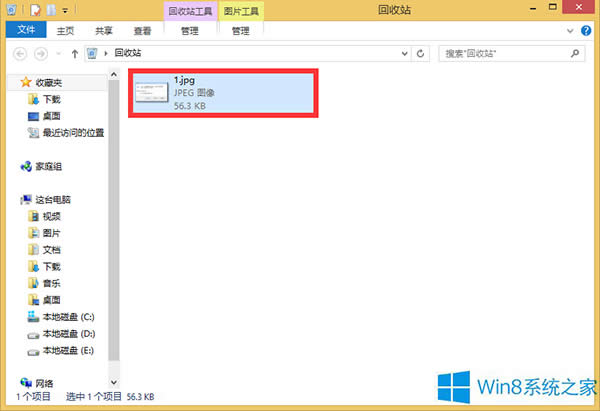The height and width of the screenshot is (411, 600).
Task: Open 桌面 under 收藏夹
Action: pos(51,116)
